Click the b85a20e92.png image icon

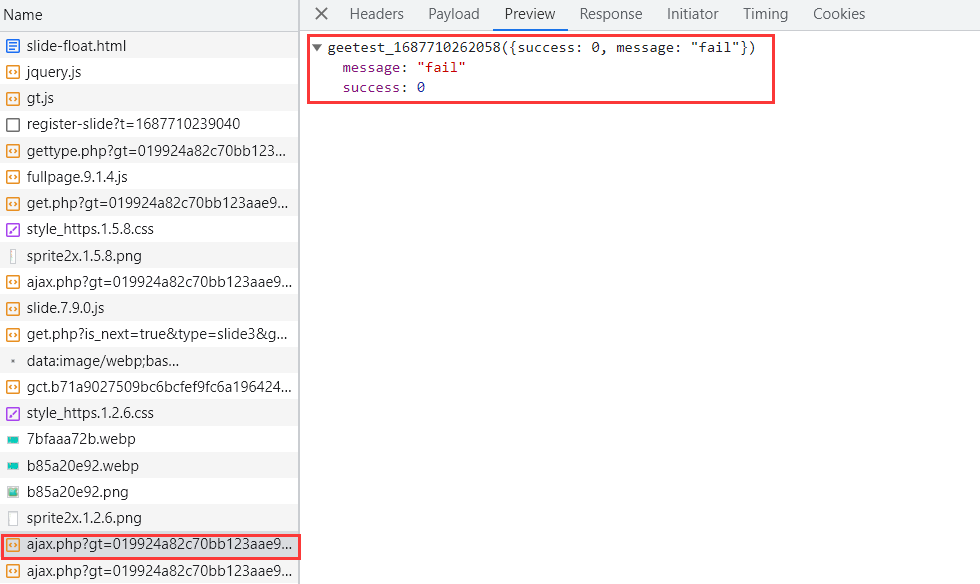click(13, 492)
